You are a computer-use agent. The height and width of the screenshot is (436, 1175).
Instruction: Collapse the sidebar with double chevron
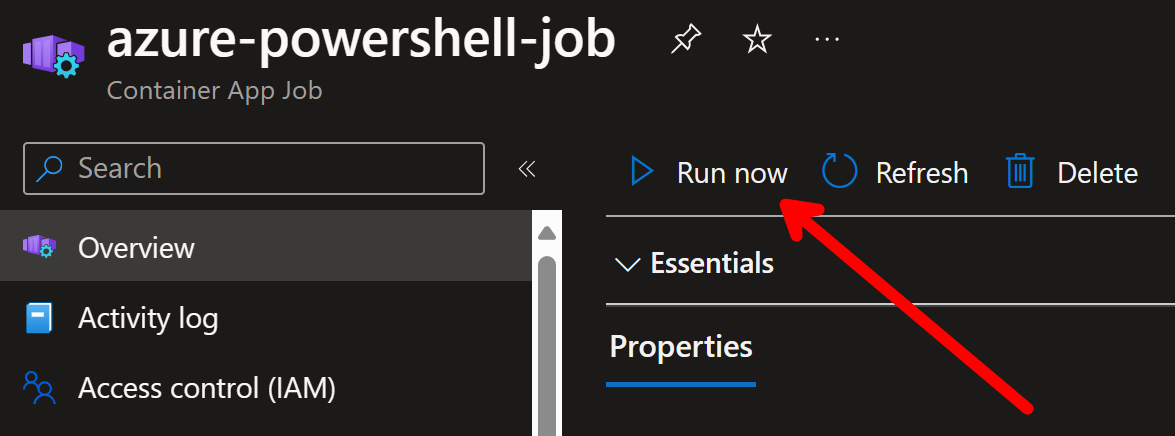[527, 169]
